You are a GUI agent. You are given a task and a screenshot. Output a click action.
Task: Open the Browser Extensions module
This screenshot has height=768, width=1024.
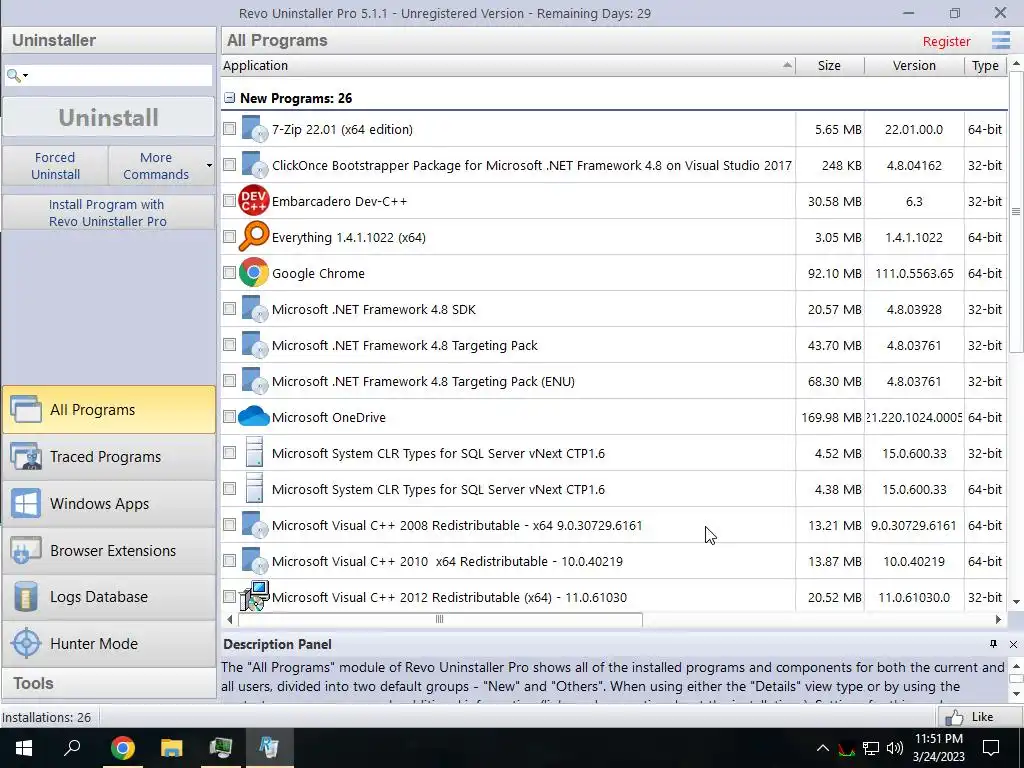(x=108, y=551)
